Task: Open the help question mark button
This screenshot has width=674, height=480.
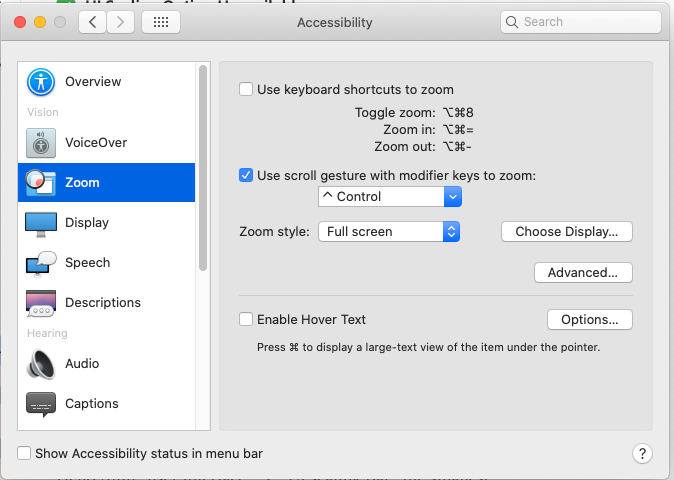Action: (643, 454)
